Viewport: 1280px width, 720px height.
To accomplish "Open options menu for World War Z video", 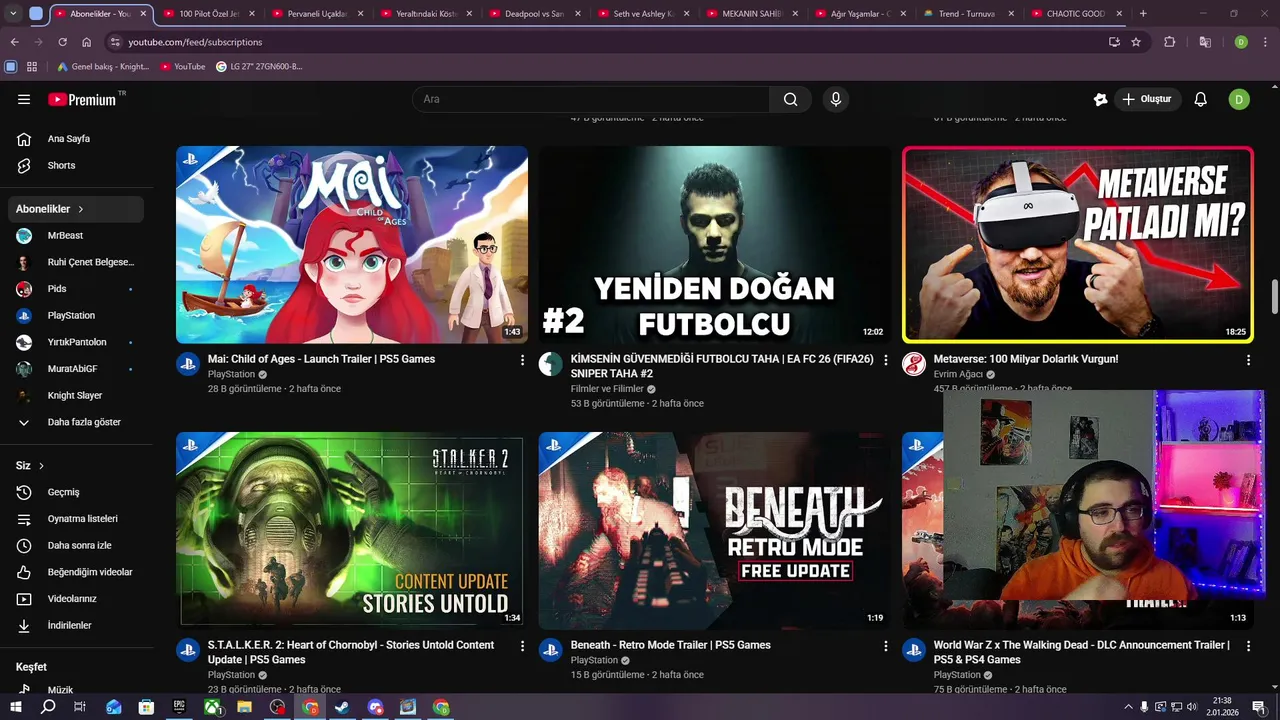I will tap(1248, 646).
